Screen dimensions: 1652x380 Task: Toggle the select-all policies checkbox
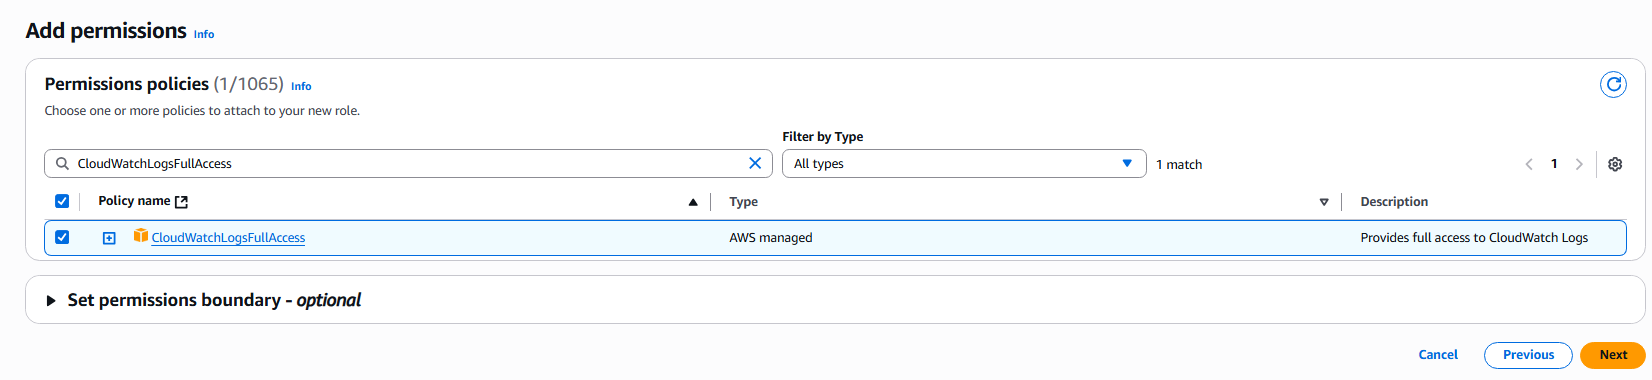[62, 201]
